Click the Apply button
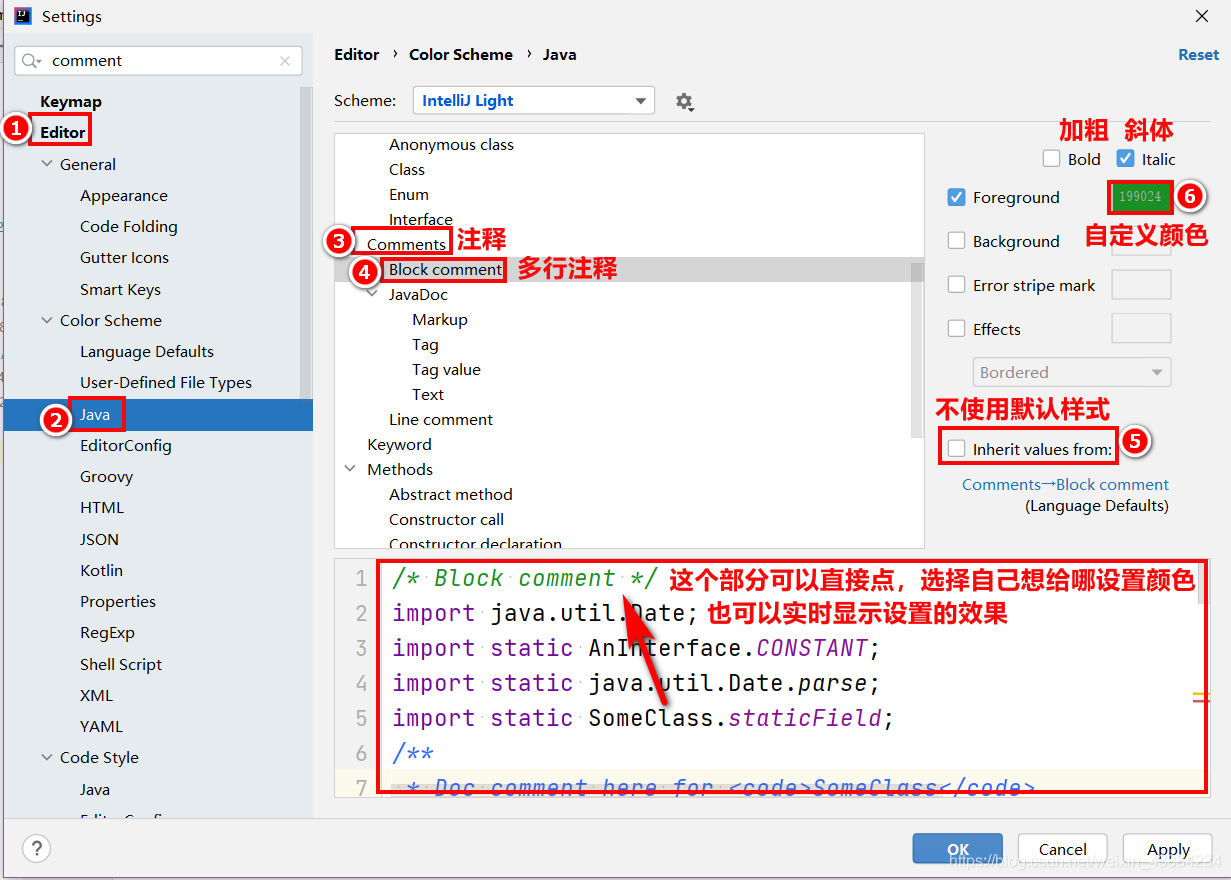Screen dimensions: 1231x880 coord(1168,848)
